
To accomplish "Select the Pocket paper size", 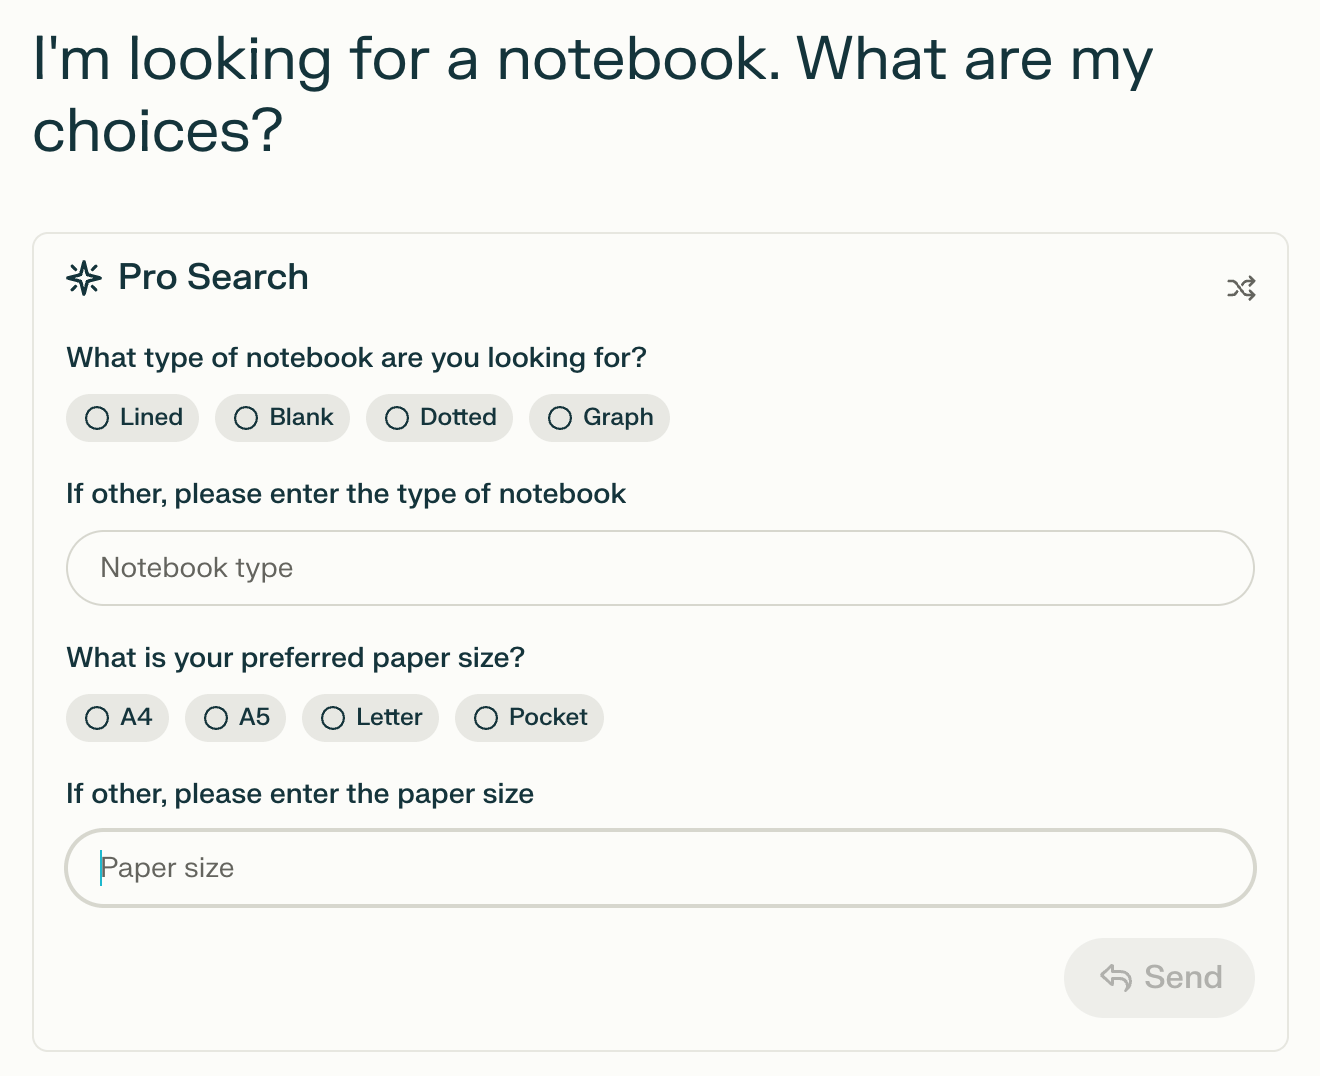I will (x=529, y=718).
